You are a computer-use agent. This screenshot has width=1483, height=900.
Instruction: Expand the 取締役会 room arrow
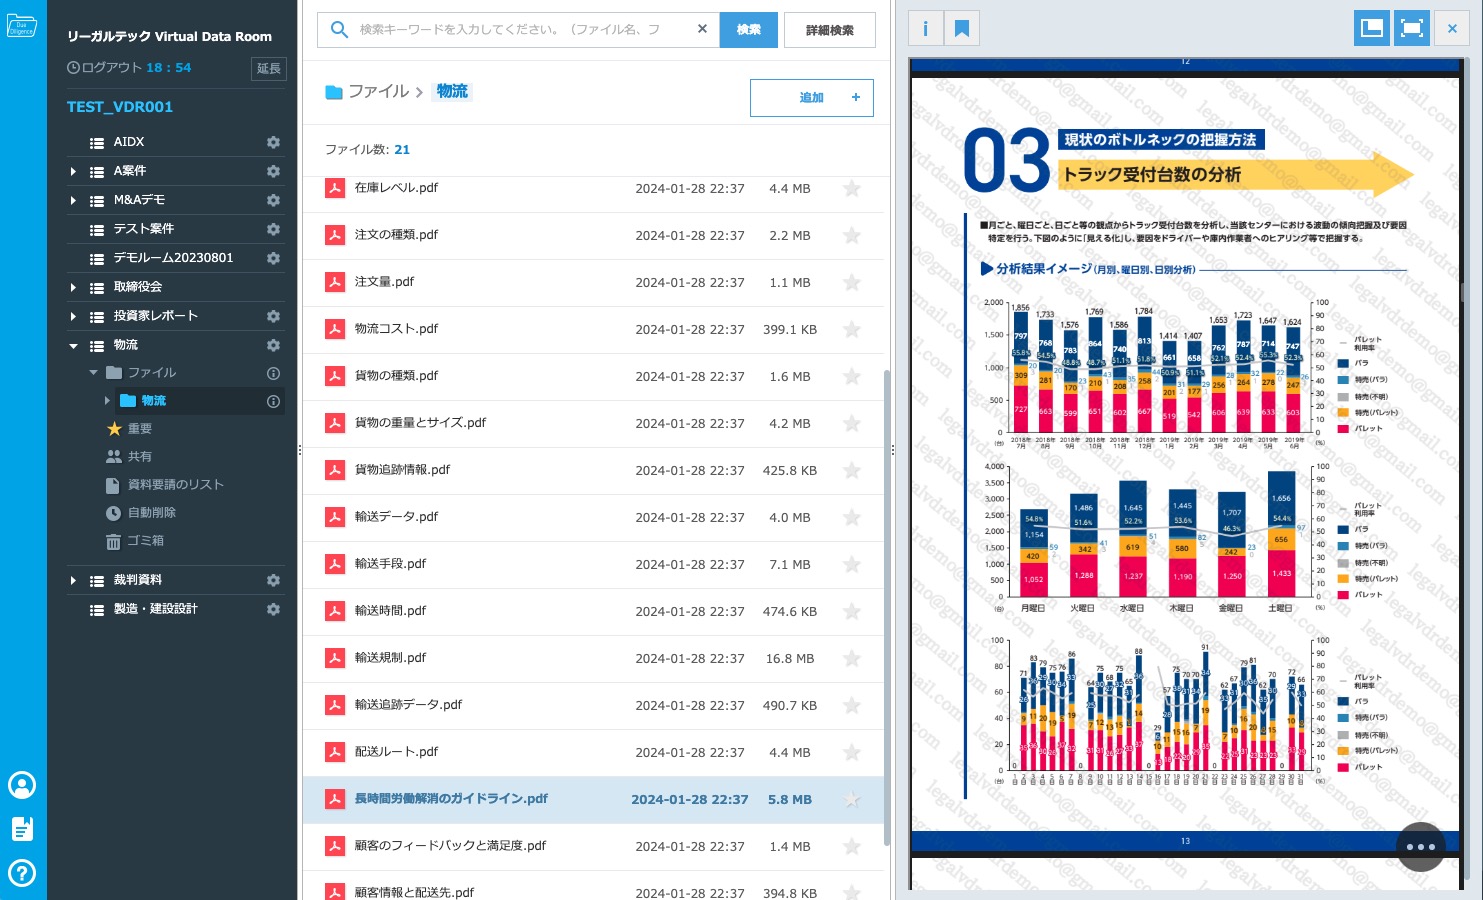73,288
